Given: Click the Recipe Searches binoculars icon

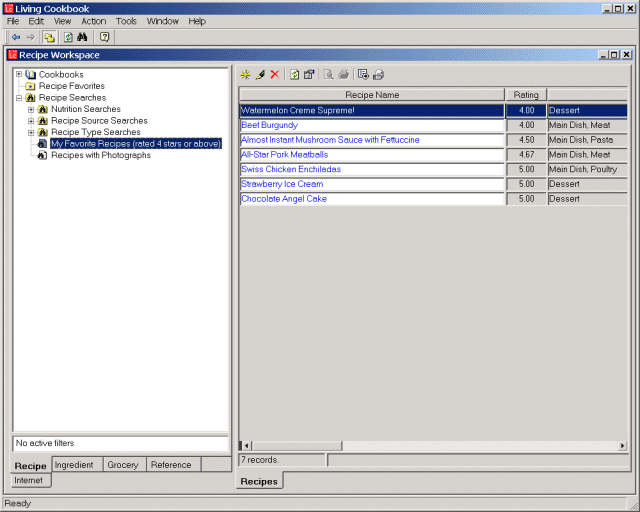Looking at the screenshot, I should 31,98.
